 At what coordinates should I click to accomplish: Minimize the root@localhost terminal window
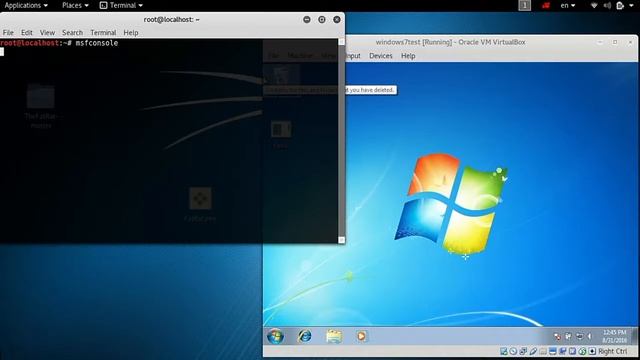(307, 20)
